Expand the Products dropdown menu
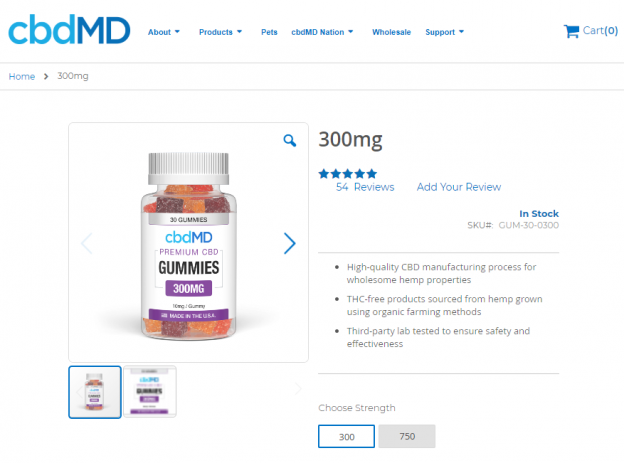The height and width of the screenshot is (463, 624). click(x=220, y=32)
